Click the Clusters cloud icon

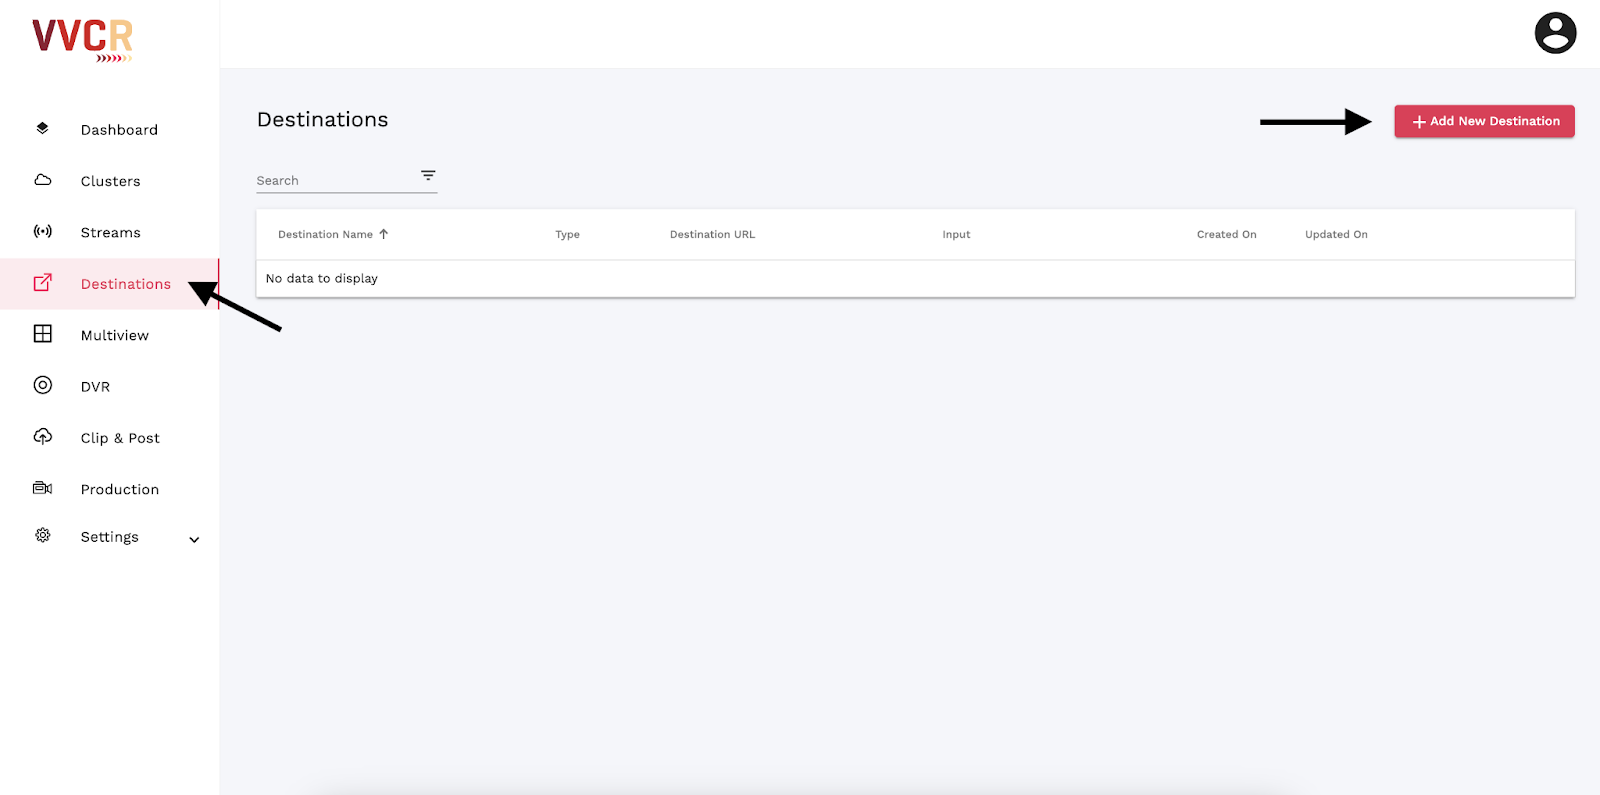pos(43,180)
